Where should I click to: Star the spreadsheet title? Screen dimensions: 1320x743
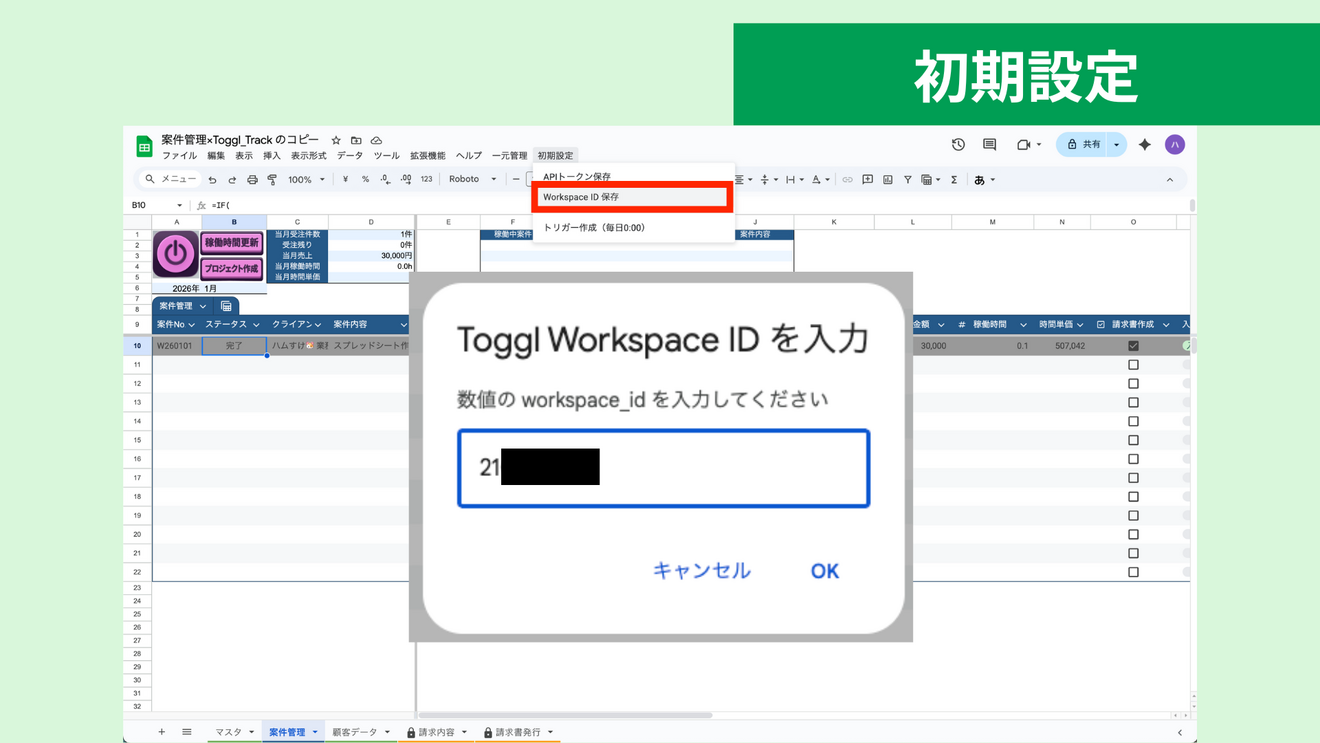(336, 141)
